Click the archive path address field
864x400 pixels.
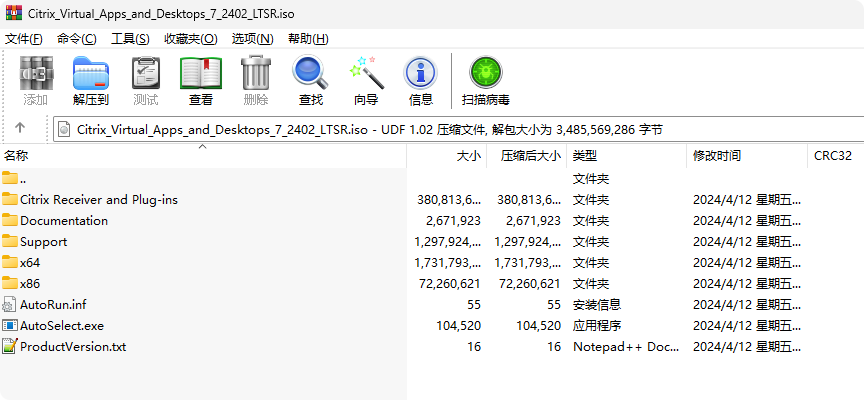pos(458,130)
